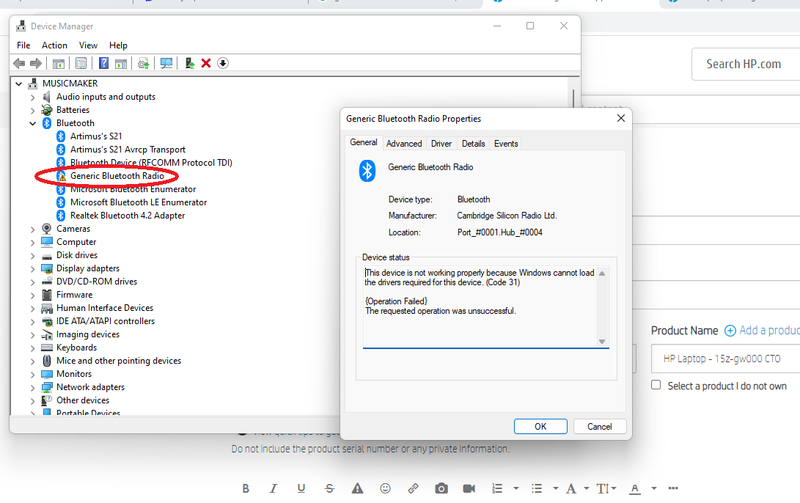Open the File menu
The height and width of the screenshot is (503, 800).
pos(23,45)
